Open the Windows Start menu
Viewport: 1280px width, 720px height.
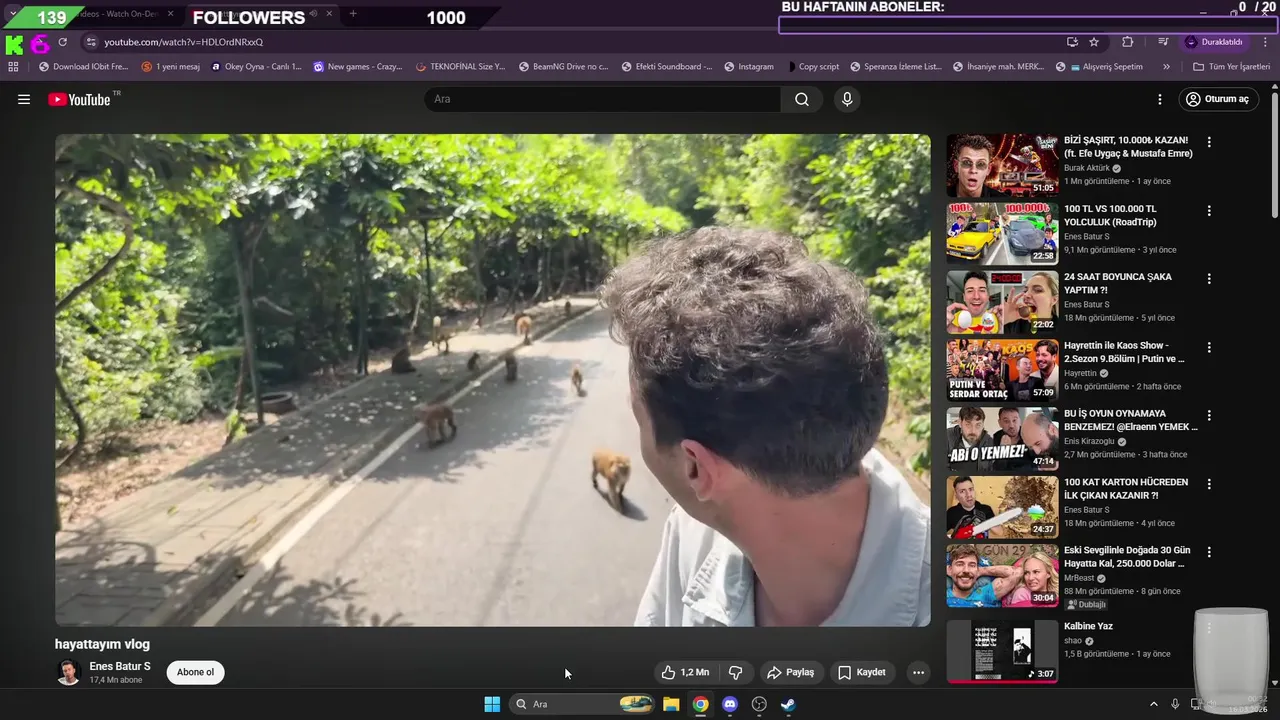[492, 704]
